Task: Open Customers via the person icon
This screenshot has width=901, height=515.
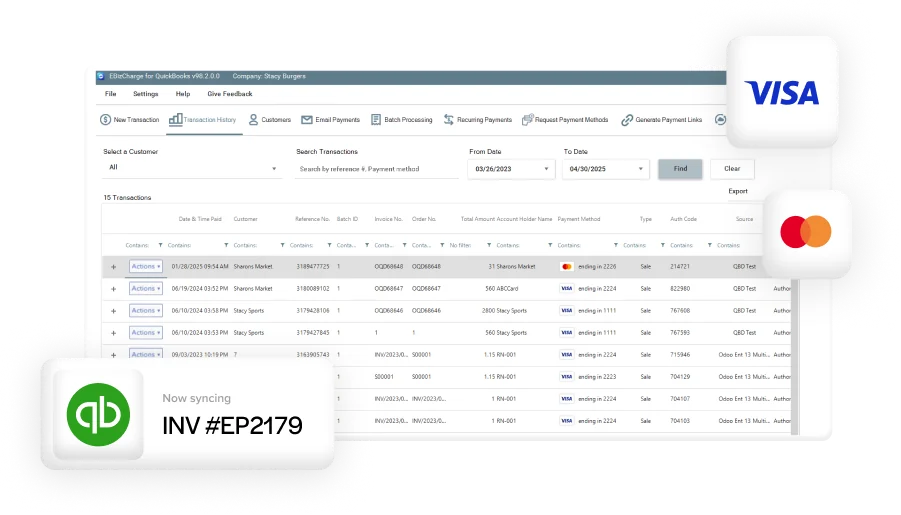Action: [253, 120]
